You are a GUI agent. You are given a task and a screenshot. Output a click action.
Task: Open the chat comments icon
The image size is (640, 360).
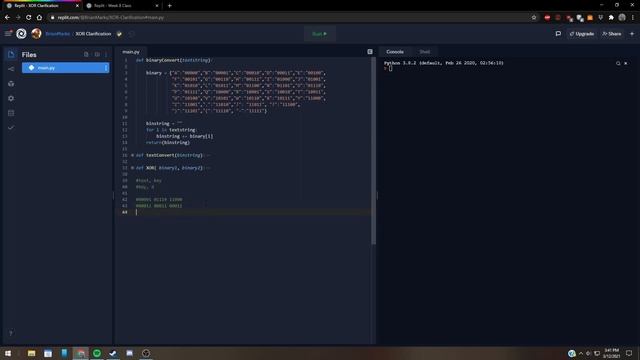[558, 34]
